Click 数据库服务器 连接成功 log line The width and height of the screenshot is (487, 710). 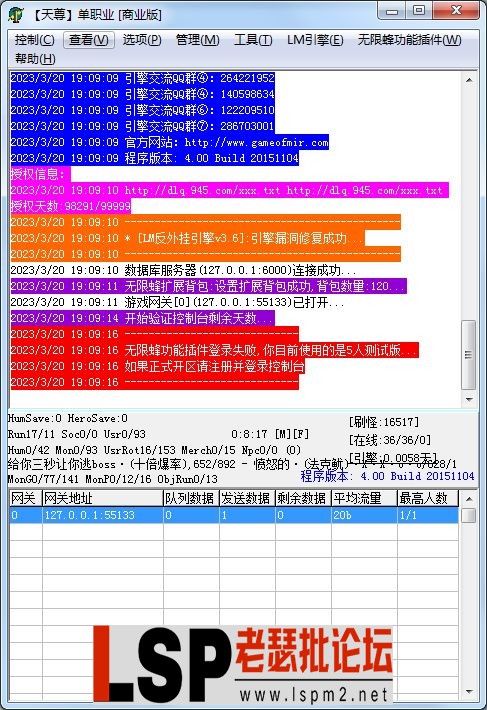point(183,270)
